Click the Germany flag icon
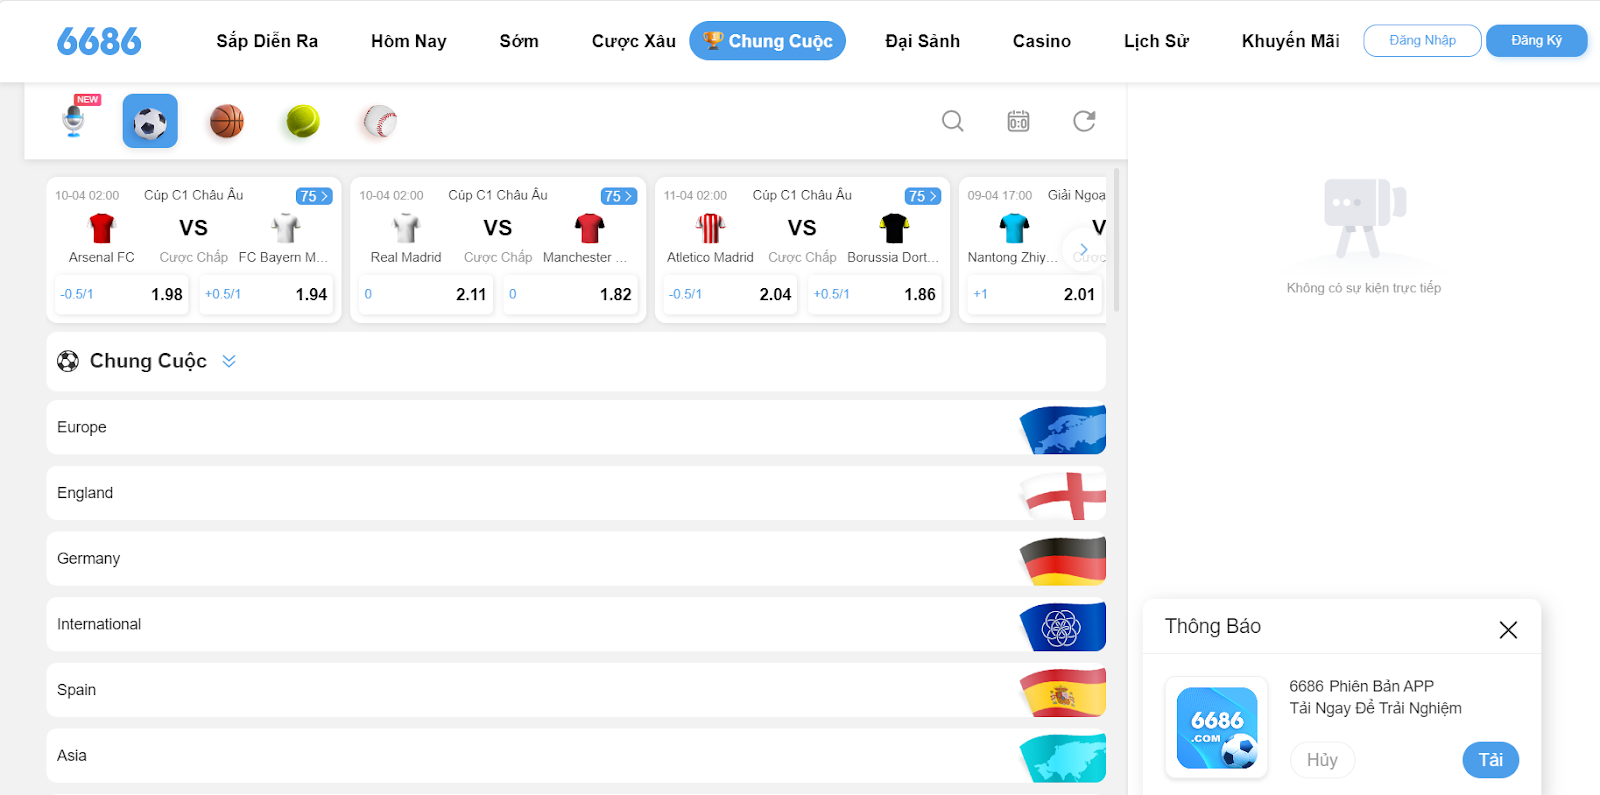 coord(1063,560)
